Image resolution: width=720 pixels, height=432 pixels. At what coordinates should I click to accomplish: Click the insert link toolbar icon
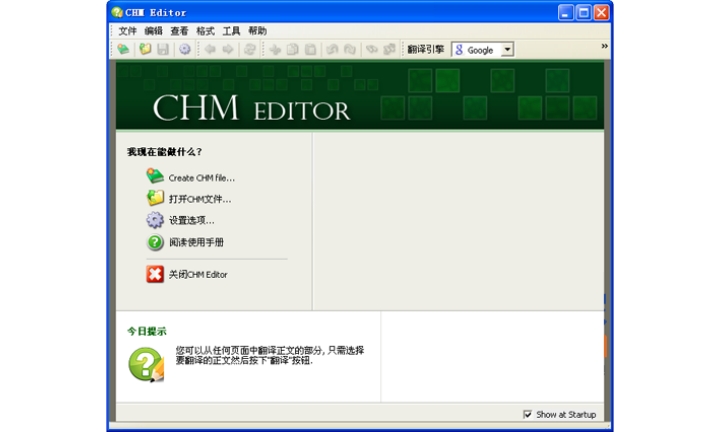[372, 49]
